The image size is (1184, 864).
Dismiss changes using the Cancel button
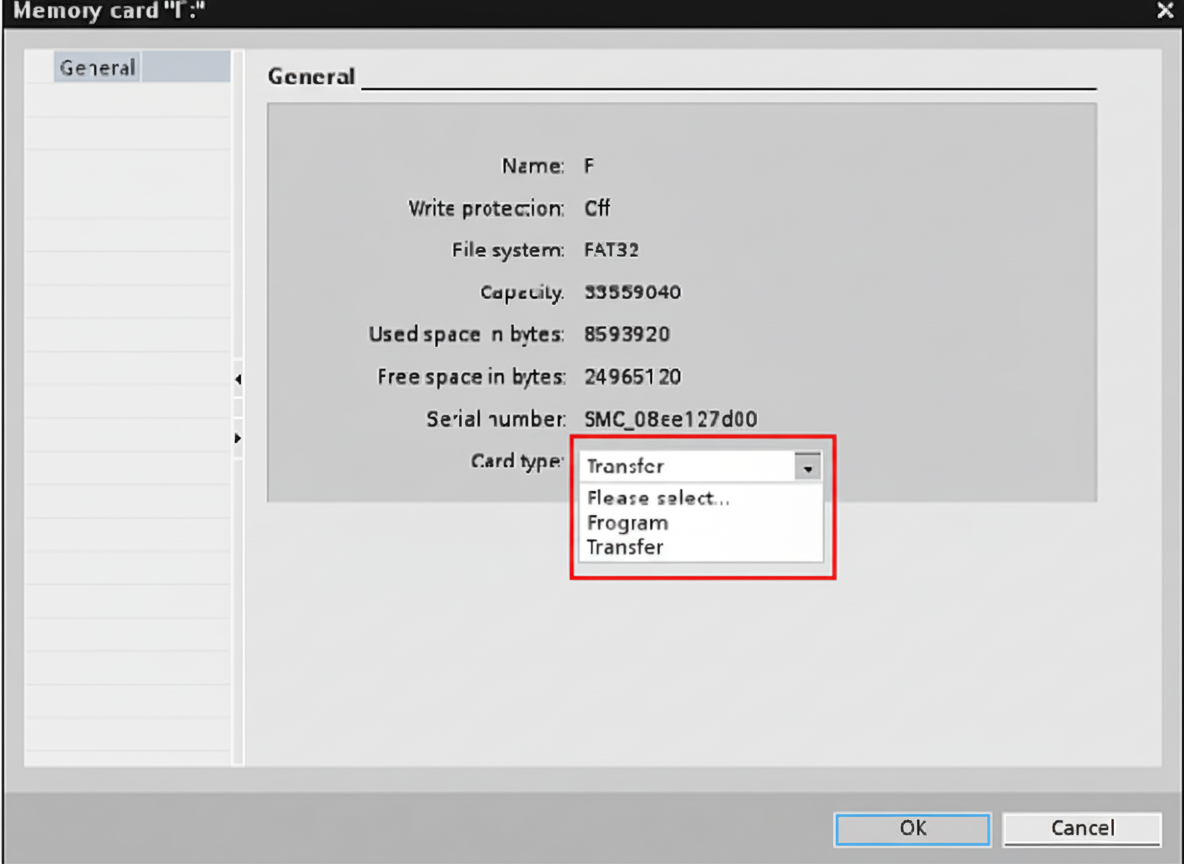point(1082,829)
